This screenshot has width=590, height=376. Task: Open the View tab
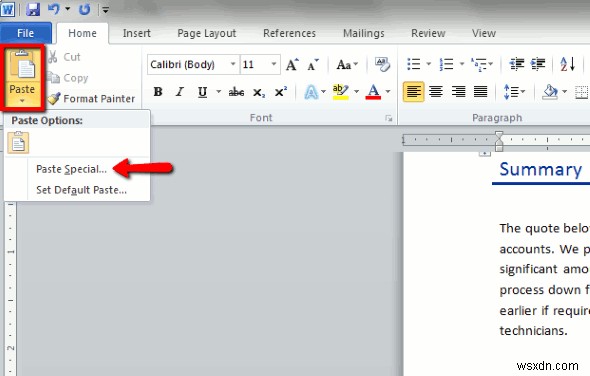tap(484, 33)
